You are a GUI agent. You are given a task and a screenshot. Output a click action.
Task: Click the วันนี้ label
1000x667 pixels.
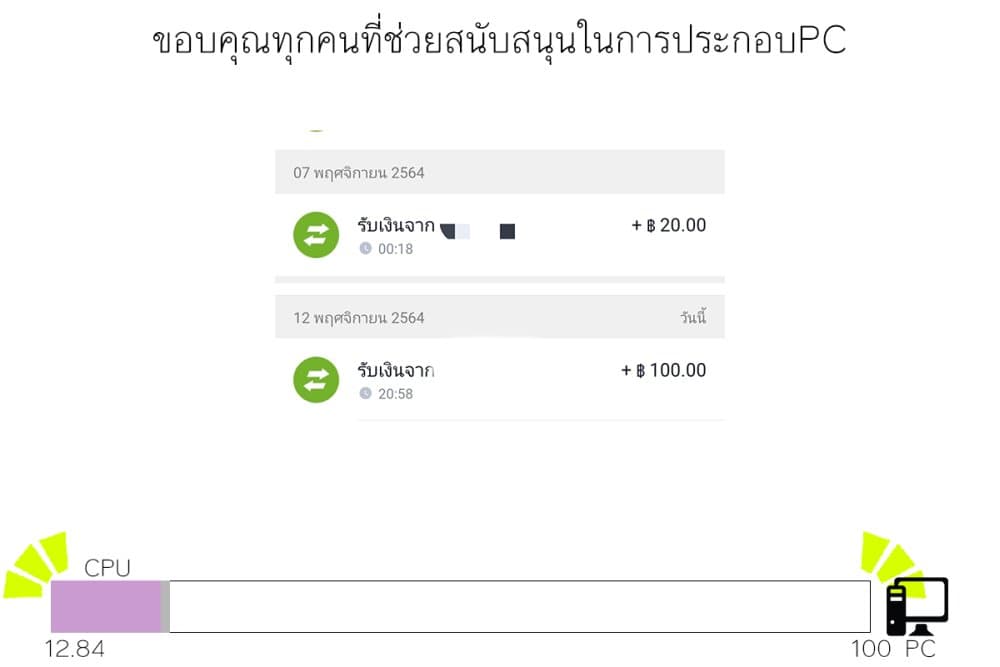[x=693, y=317]
